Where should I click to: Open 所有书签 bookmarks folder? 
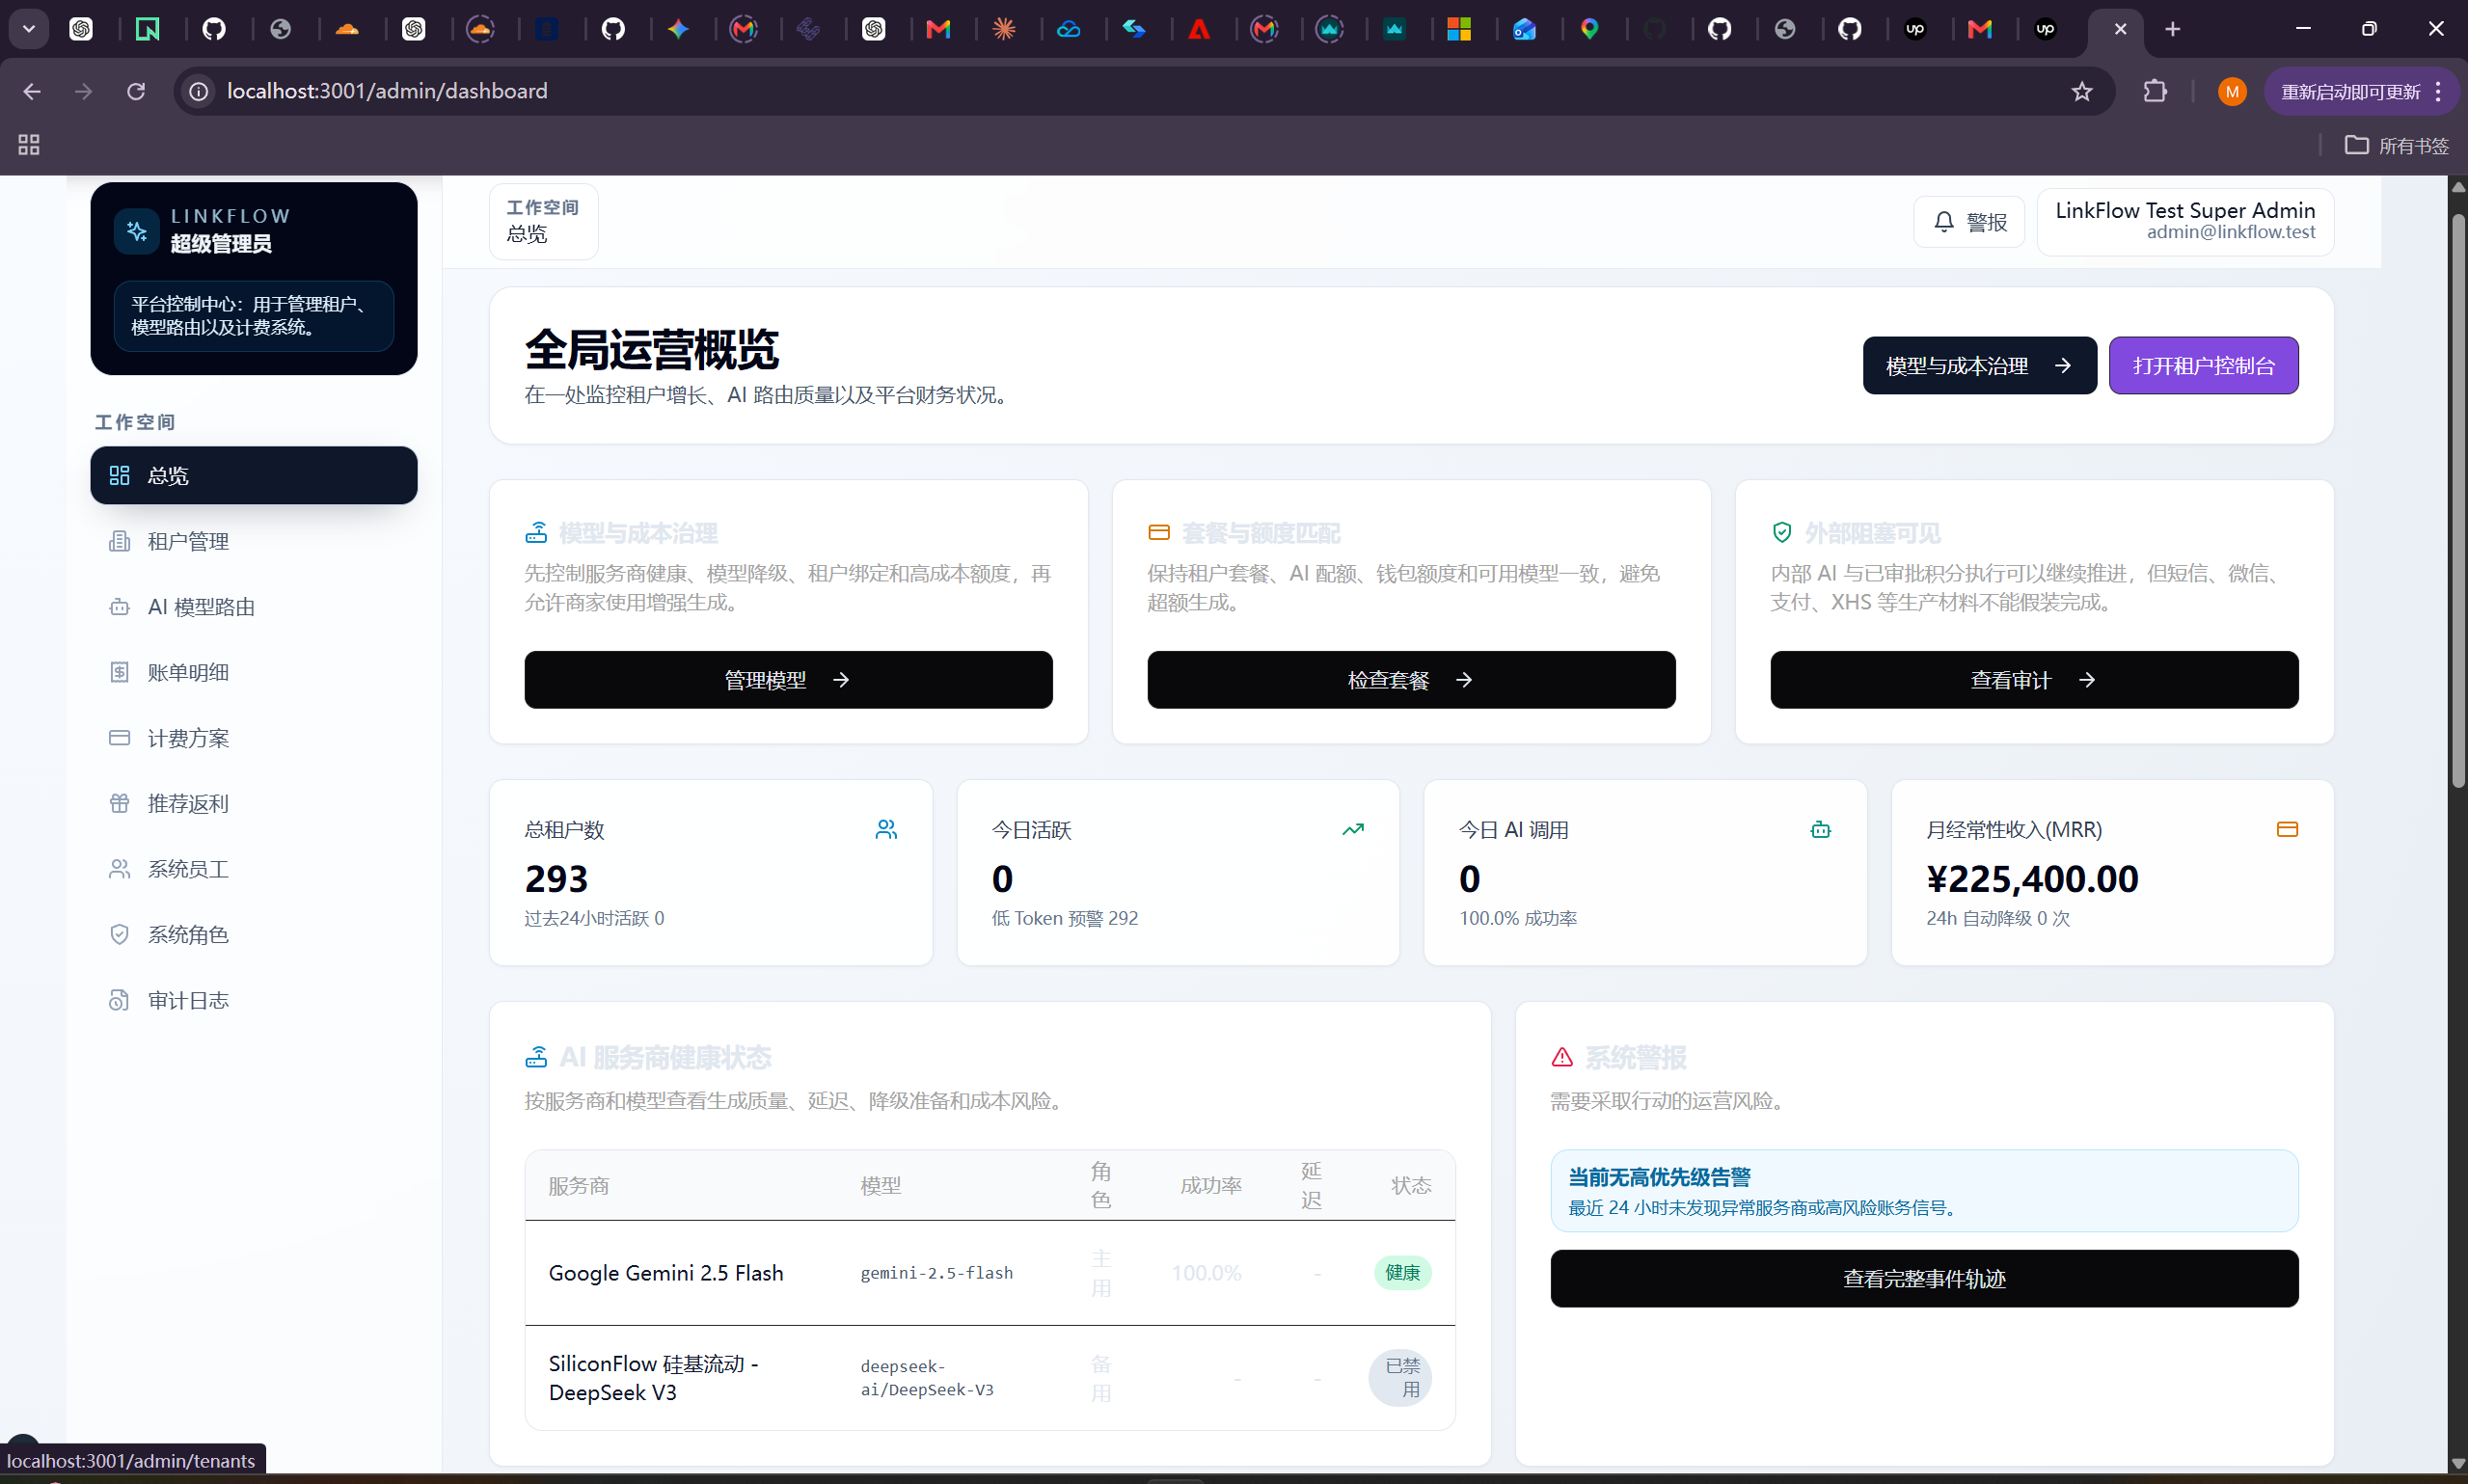click(2397, 145)
